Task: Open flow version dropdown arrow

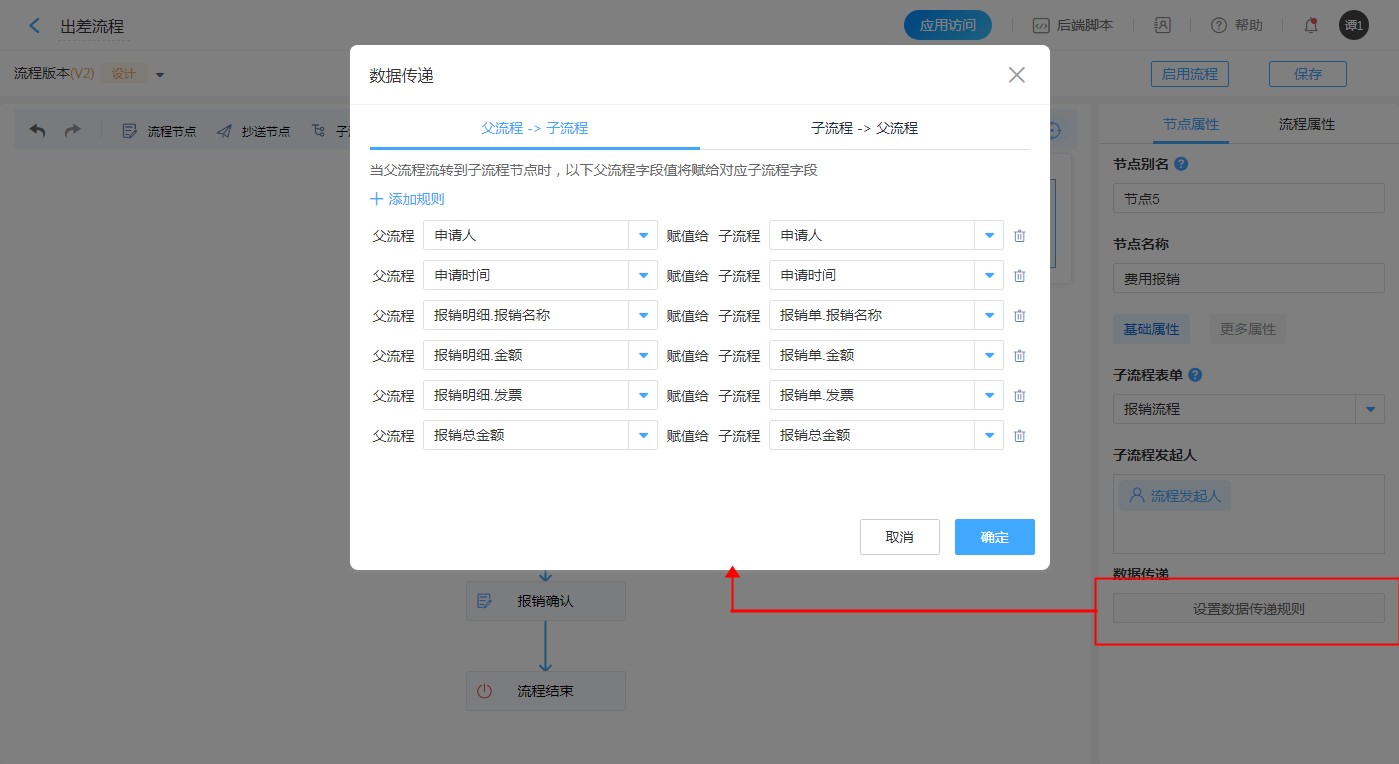Action: 160,75
